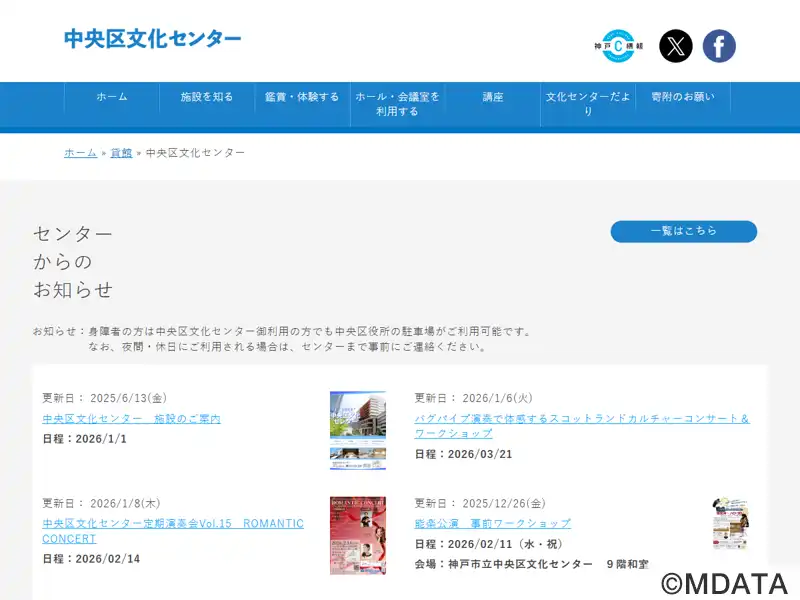Open the 能楽公演 事前ワークショップ link

(492, 523)
